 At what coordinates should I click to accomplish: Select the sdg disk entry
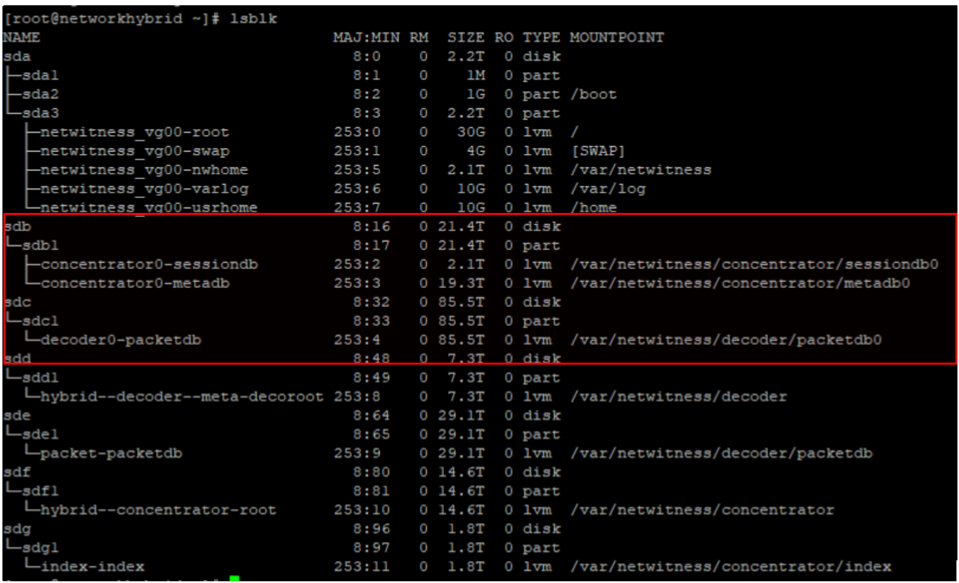[x=16, y=529]
